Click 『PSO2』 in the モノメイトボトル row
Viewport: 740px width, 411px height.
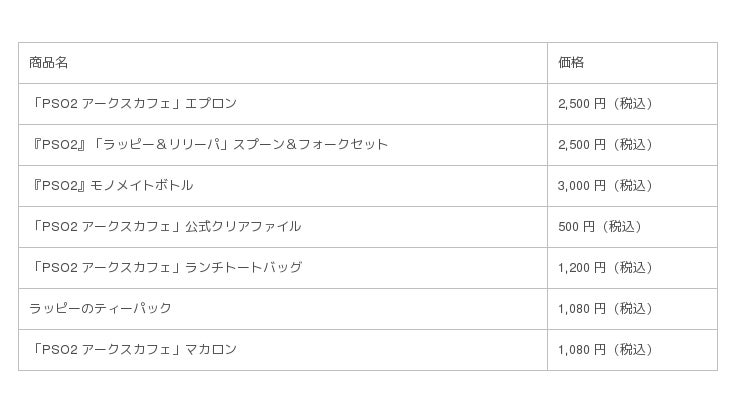pyautogui.click(x=60, y=186)
